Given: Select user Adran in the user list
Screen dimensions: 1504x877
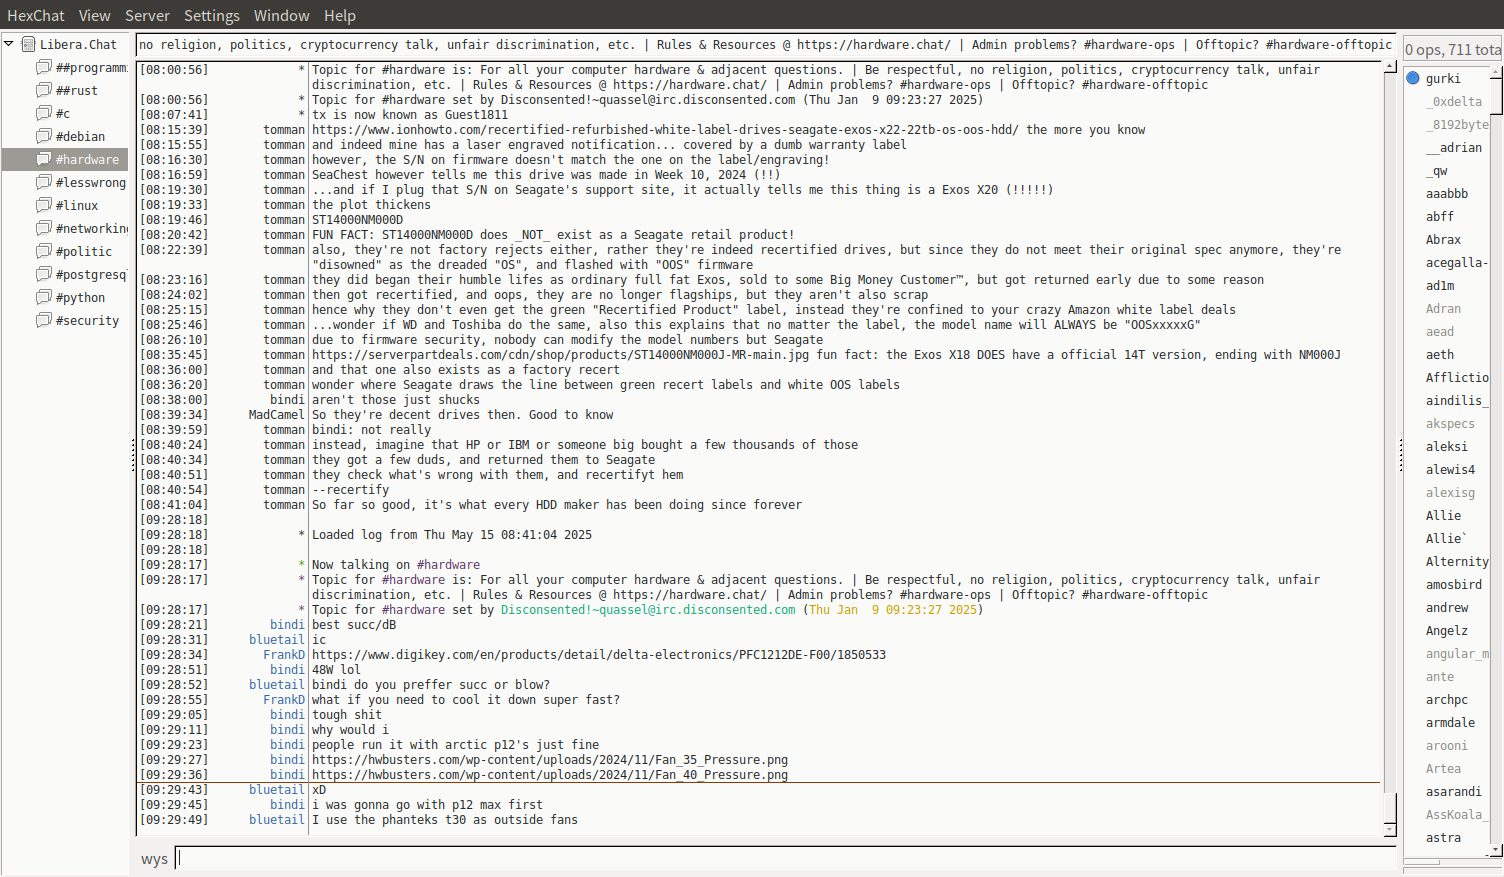Looking at the screenshot, I should pos(1443,308).
